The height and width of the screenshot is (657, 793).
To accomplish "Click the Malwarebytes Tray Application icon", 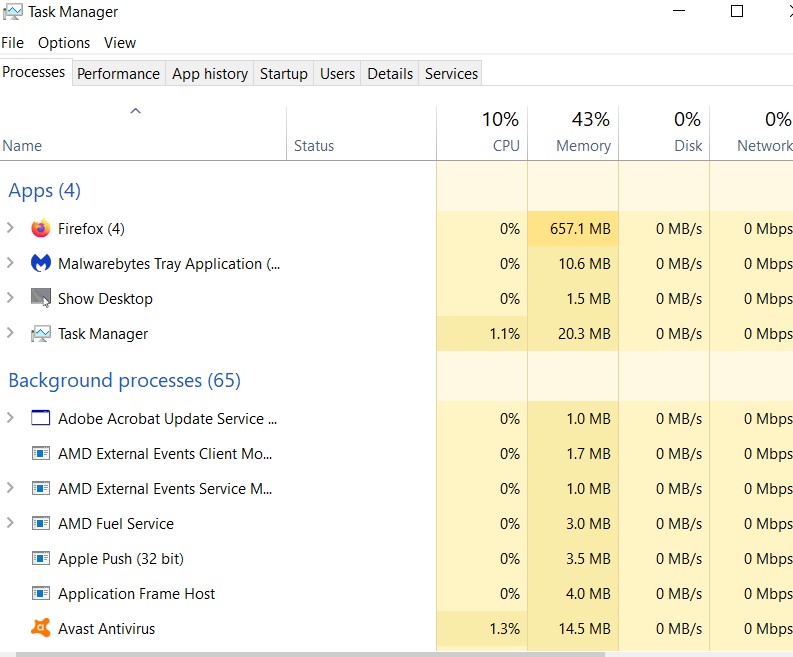I will [41, 264].
